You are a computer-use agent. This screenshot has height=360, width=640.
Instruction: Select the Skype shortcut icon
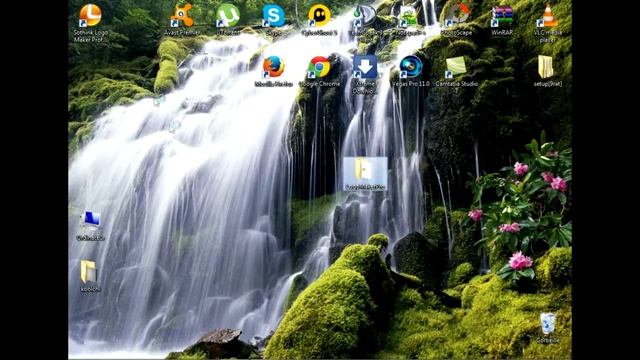(273, 16)
